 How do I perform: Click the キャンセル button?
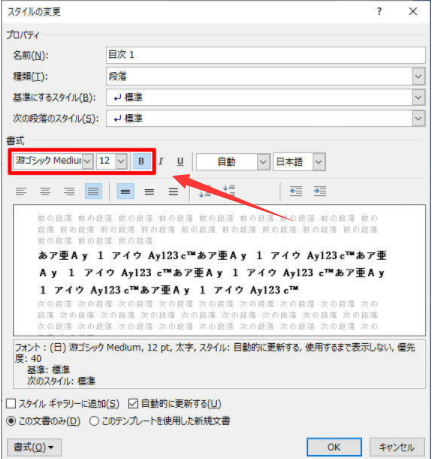(x=397, y=447)
